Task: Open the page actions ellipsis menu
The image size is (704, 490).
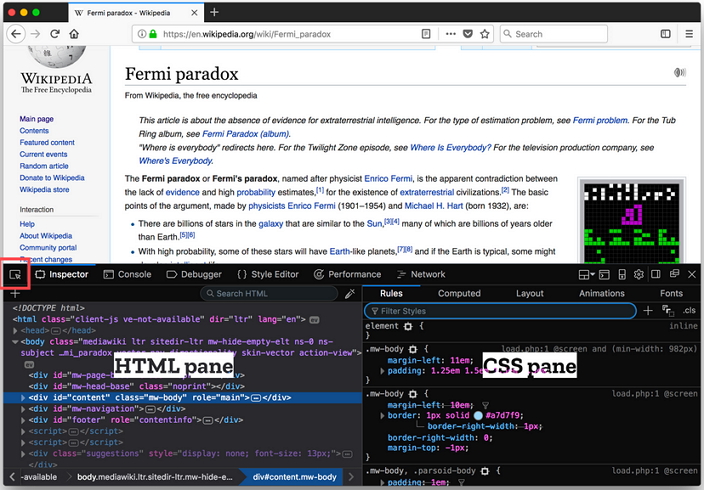Action: coord(450,34)
